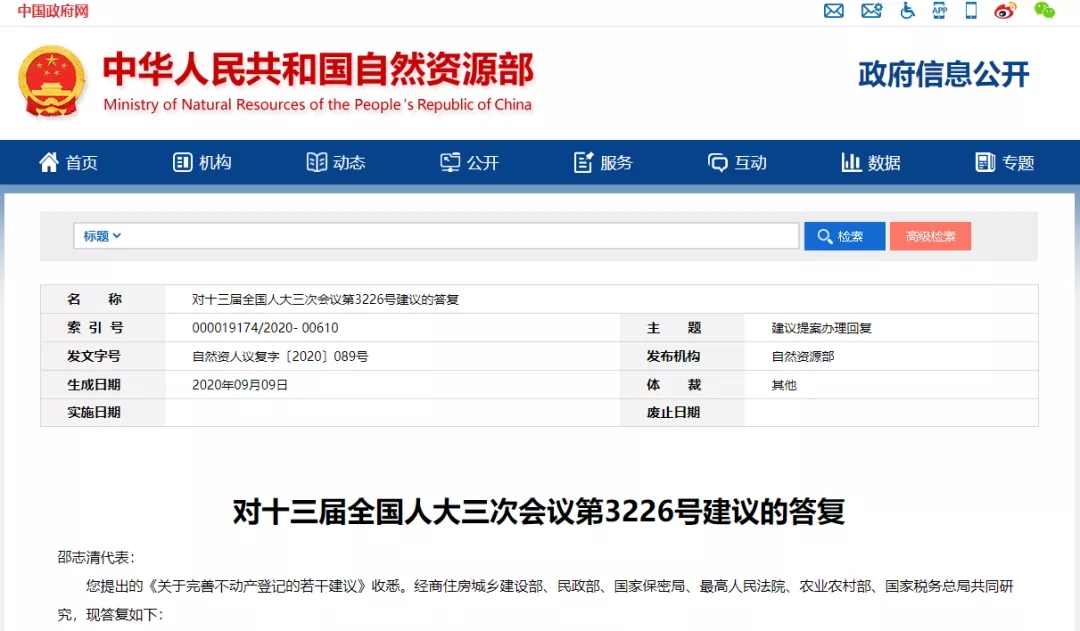1080x631 pixels.
Task: Click the bar chart icon for 数据
Action: tap(851, 163)
